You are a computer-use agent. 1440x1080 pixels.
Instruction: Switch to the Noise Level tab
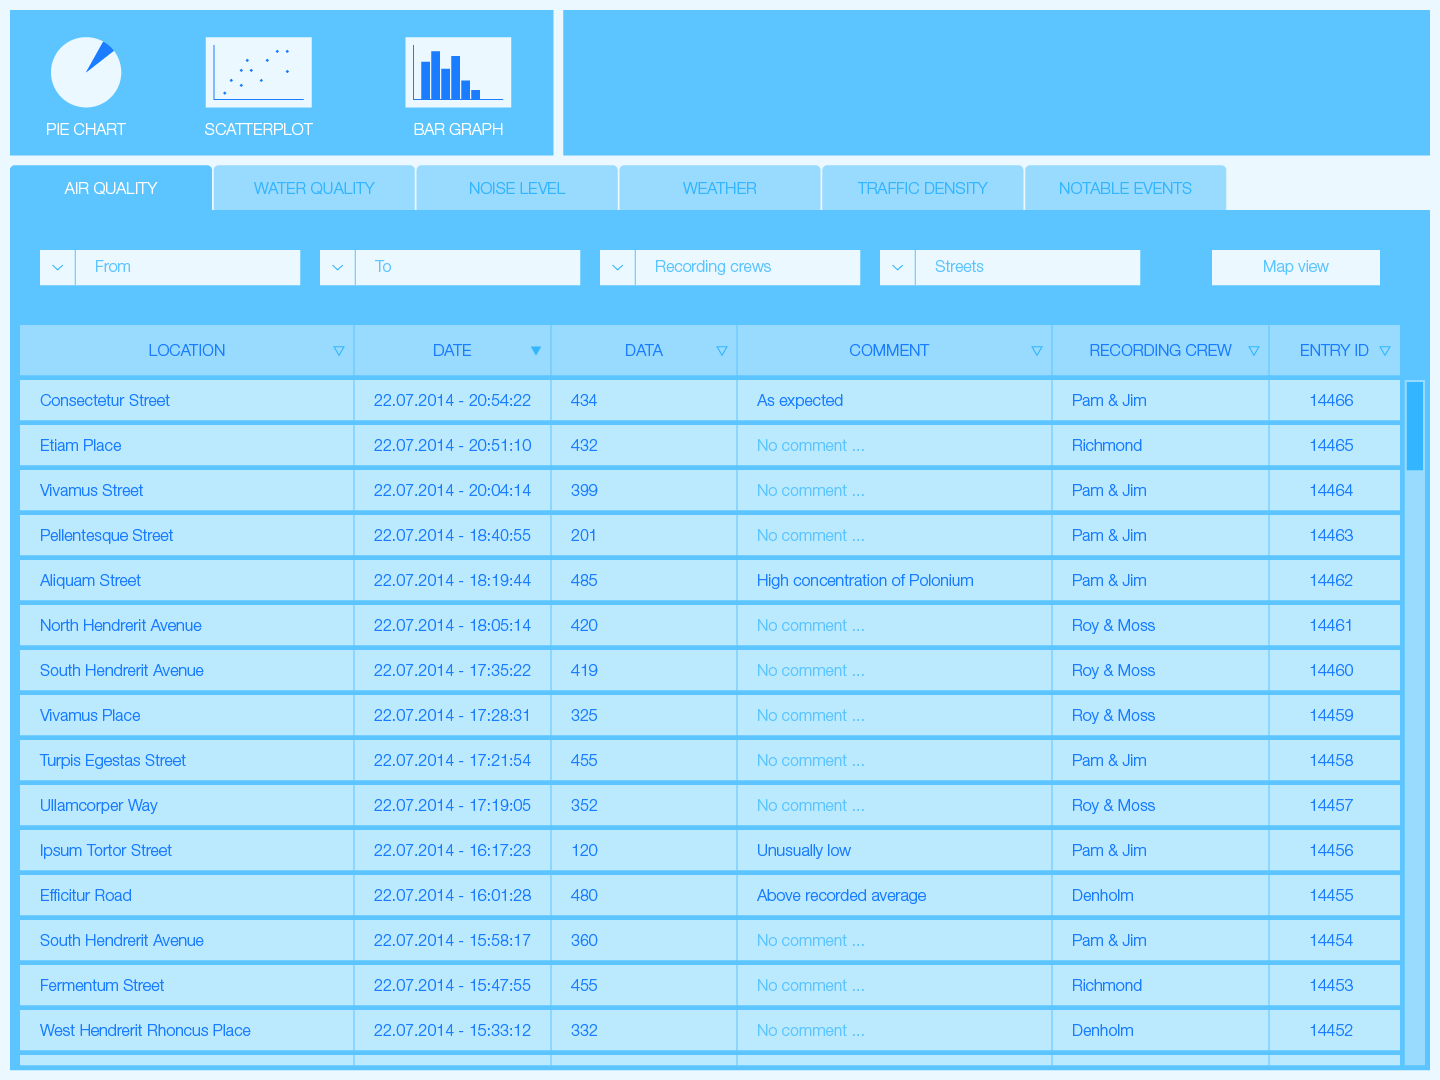tap(517, 188)
